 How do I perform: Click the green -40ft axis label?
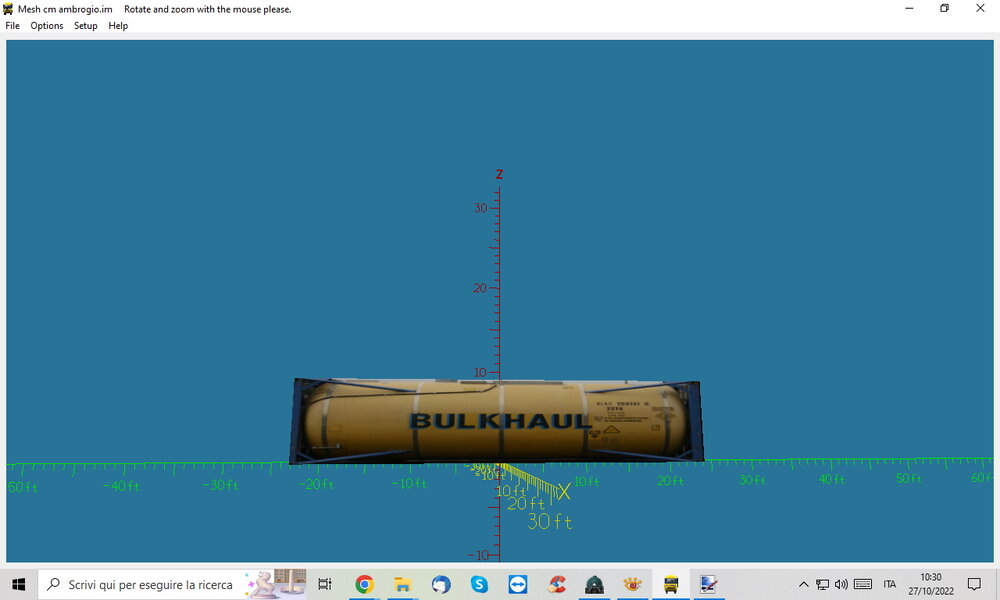pos(121,486)
